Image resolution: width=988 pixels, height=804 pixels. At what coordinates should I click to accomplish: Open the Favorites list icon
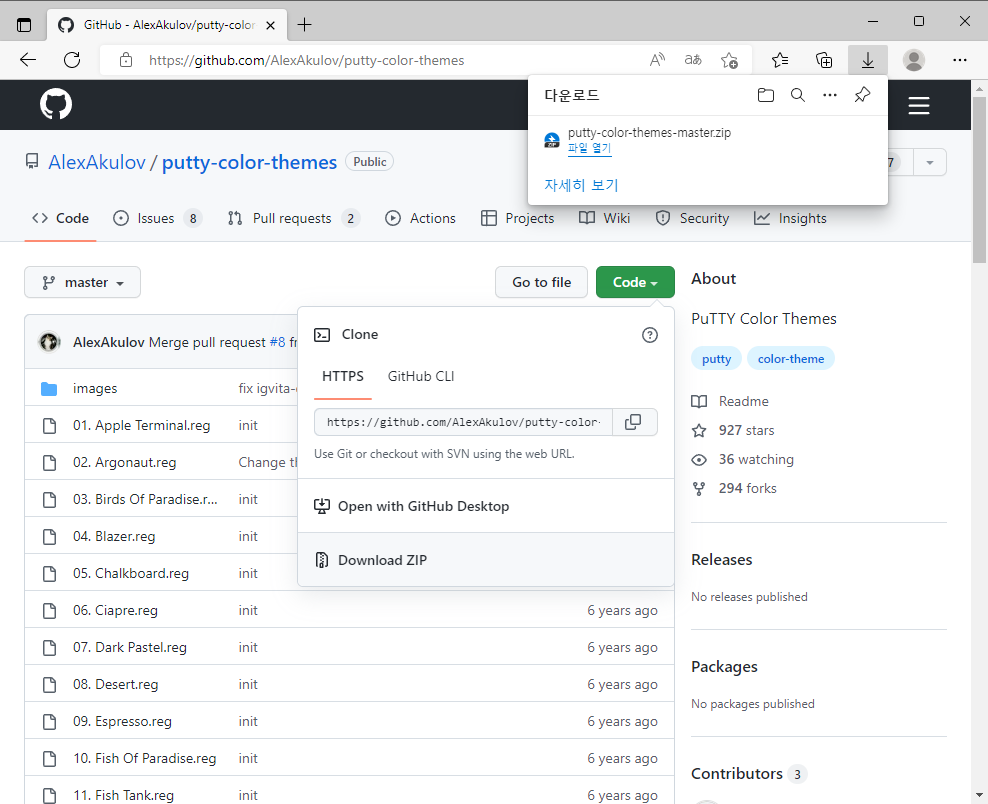(x=780, y=60)
